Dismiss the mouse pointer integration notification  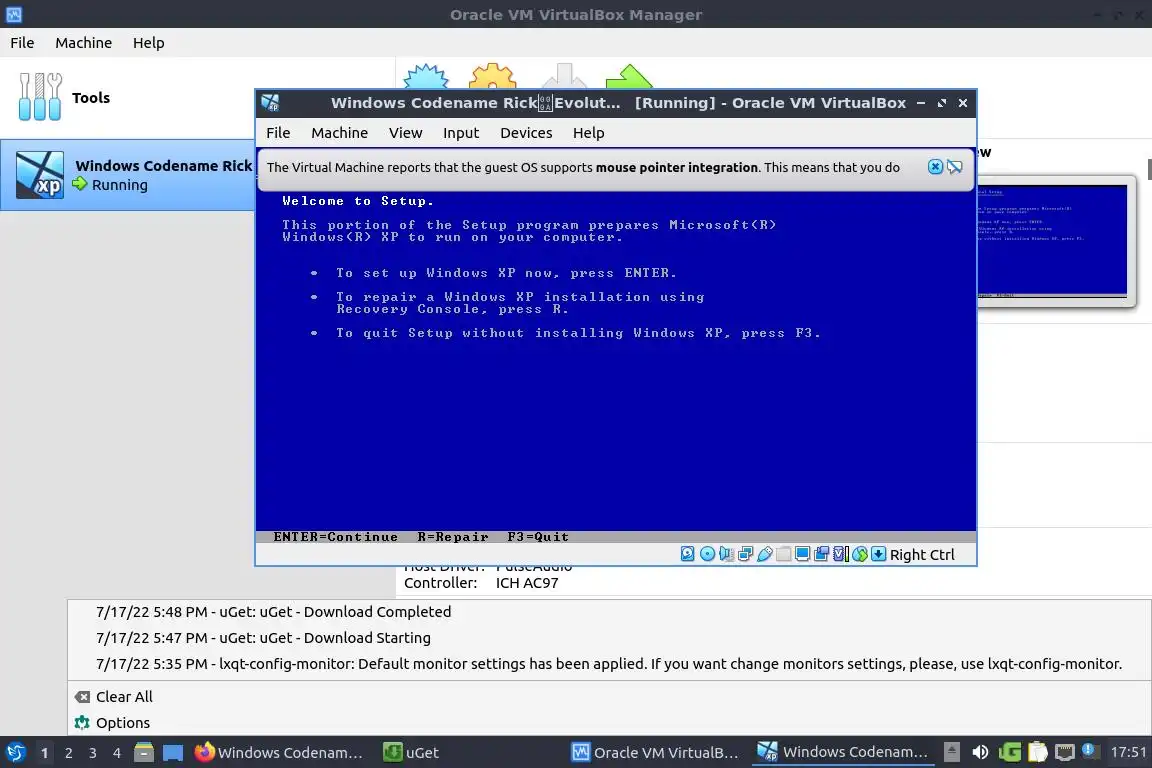click(935, 167)
